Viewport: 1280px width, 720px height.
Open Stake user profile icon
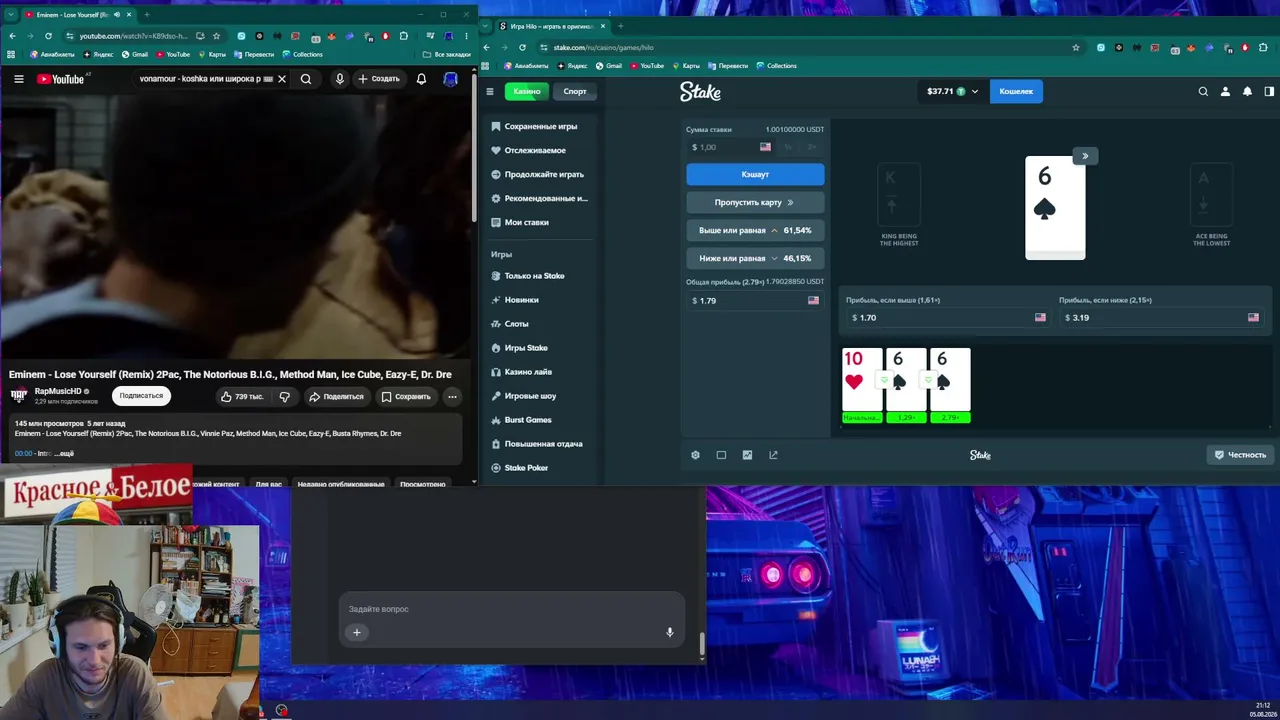[1225, 91]
